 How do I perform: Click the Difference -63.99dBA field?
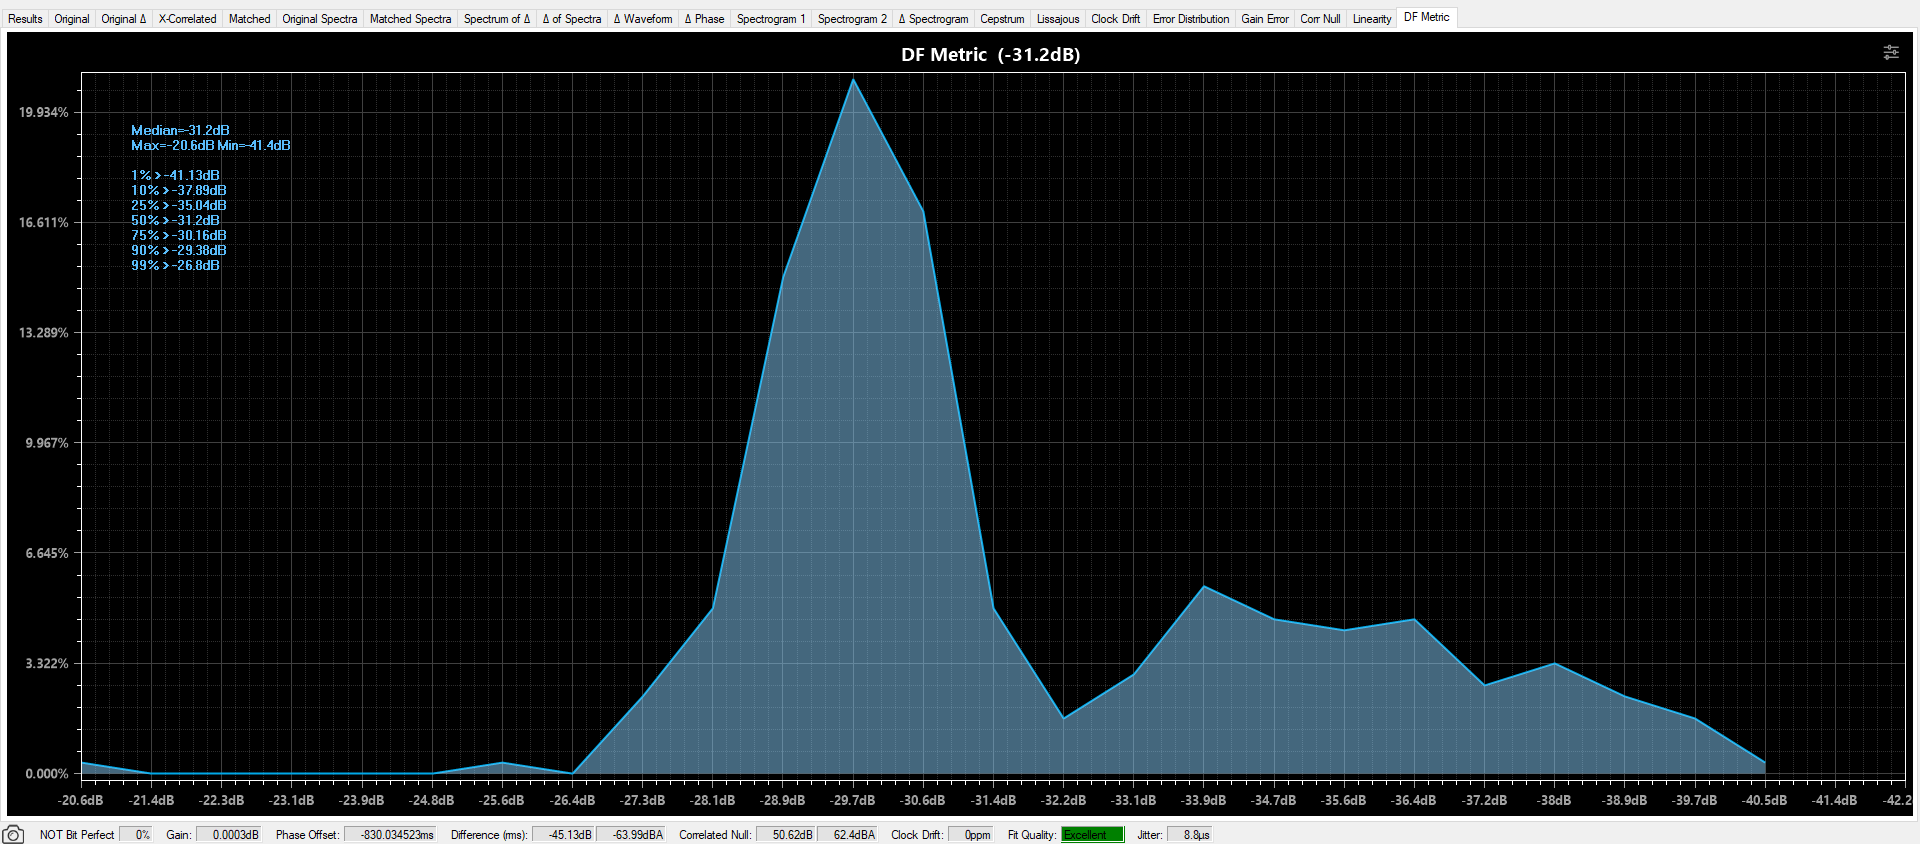tap(631, 835)
